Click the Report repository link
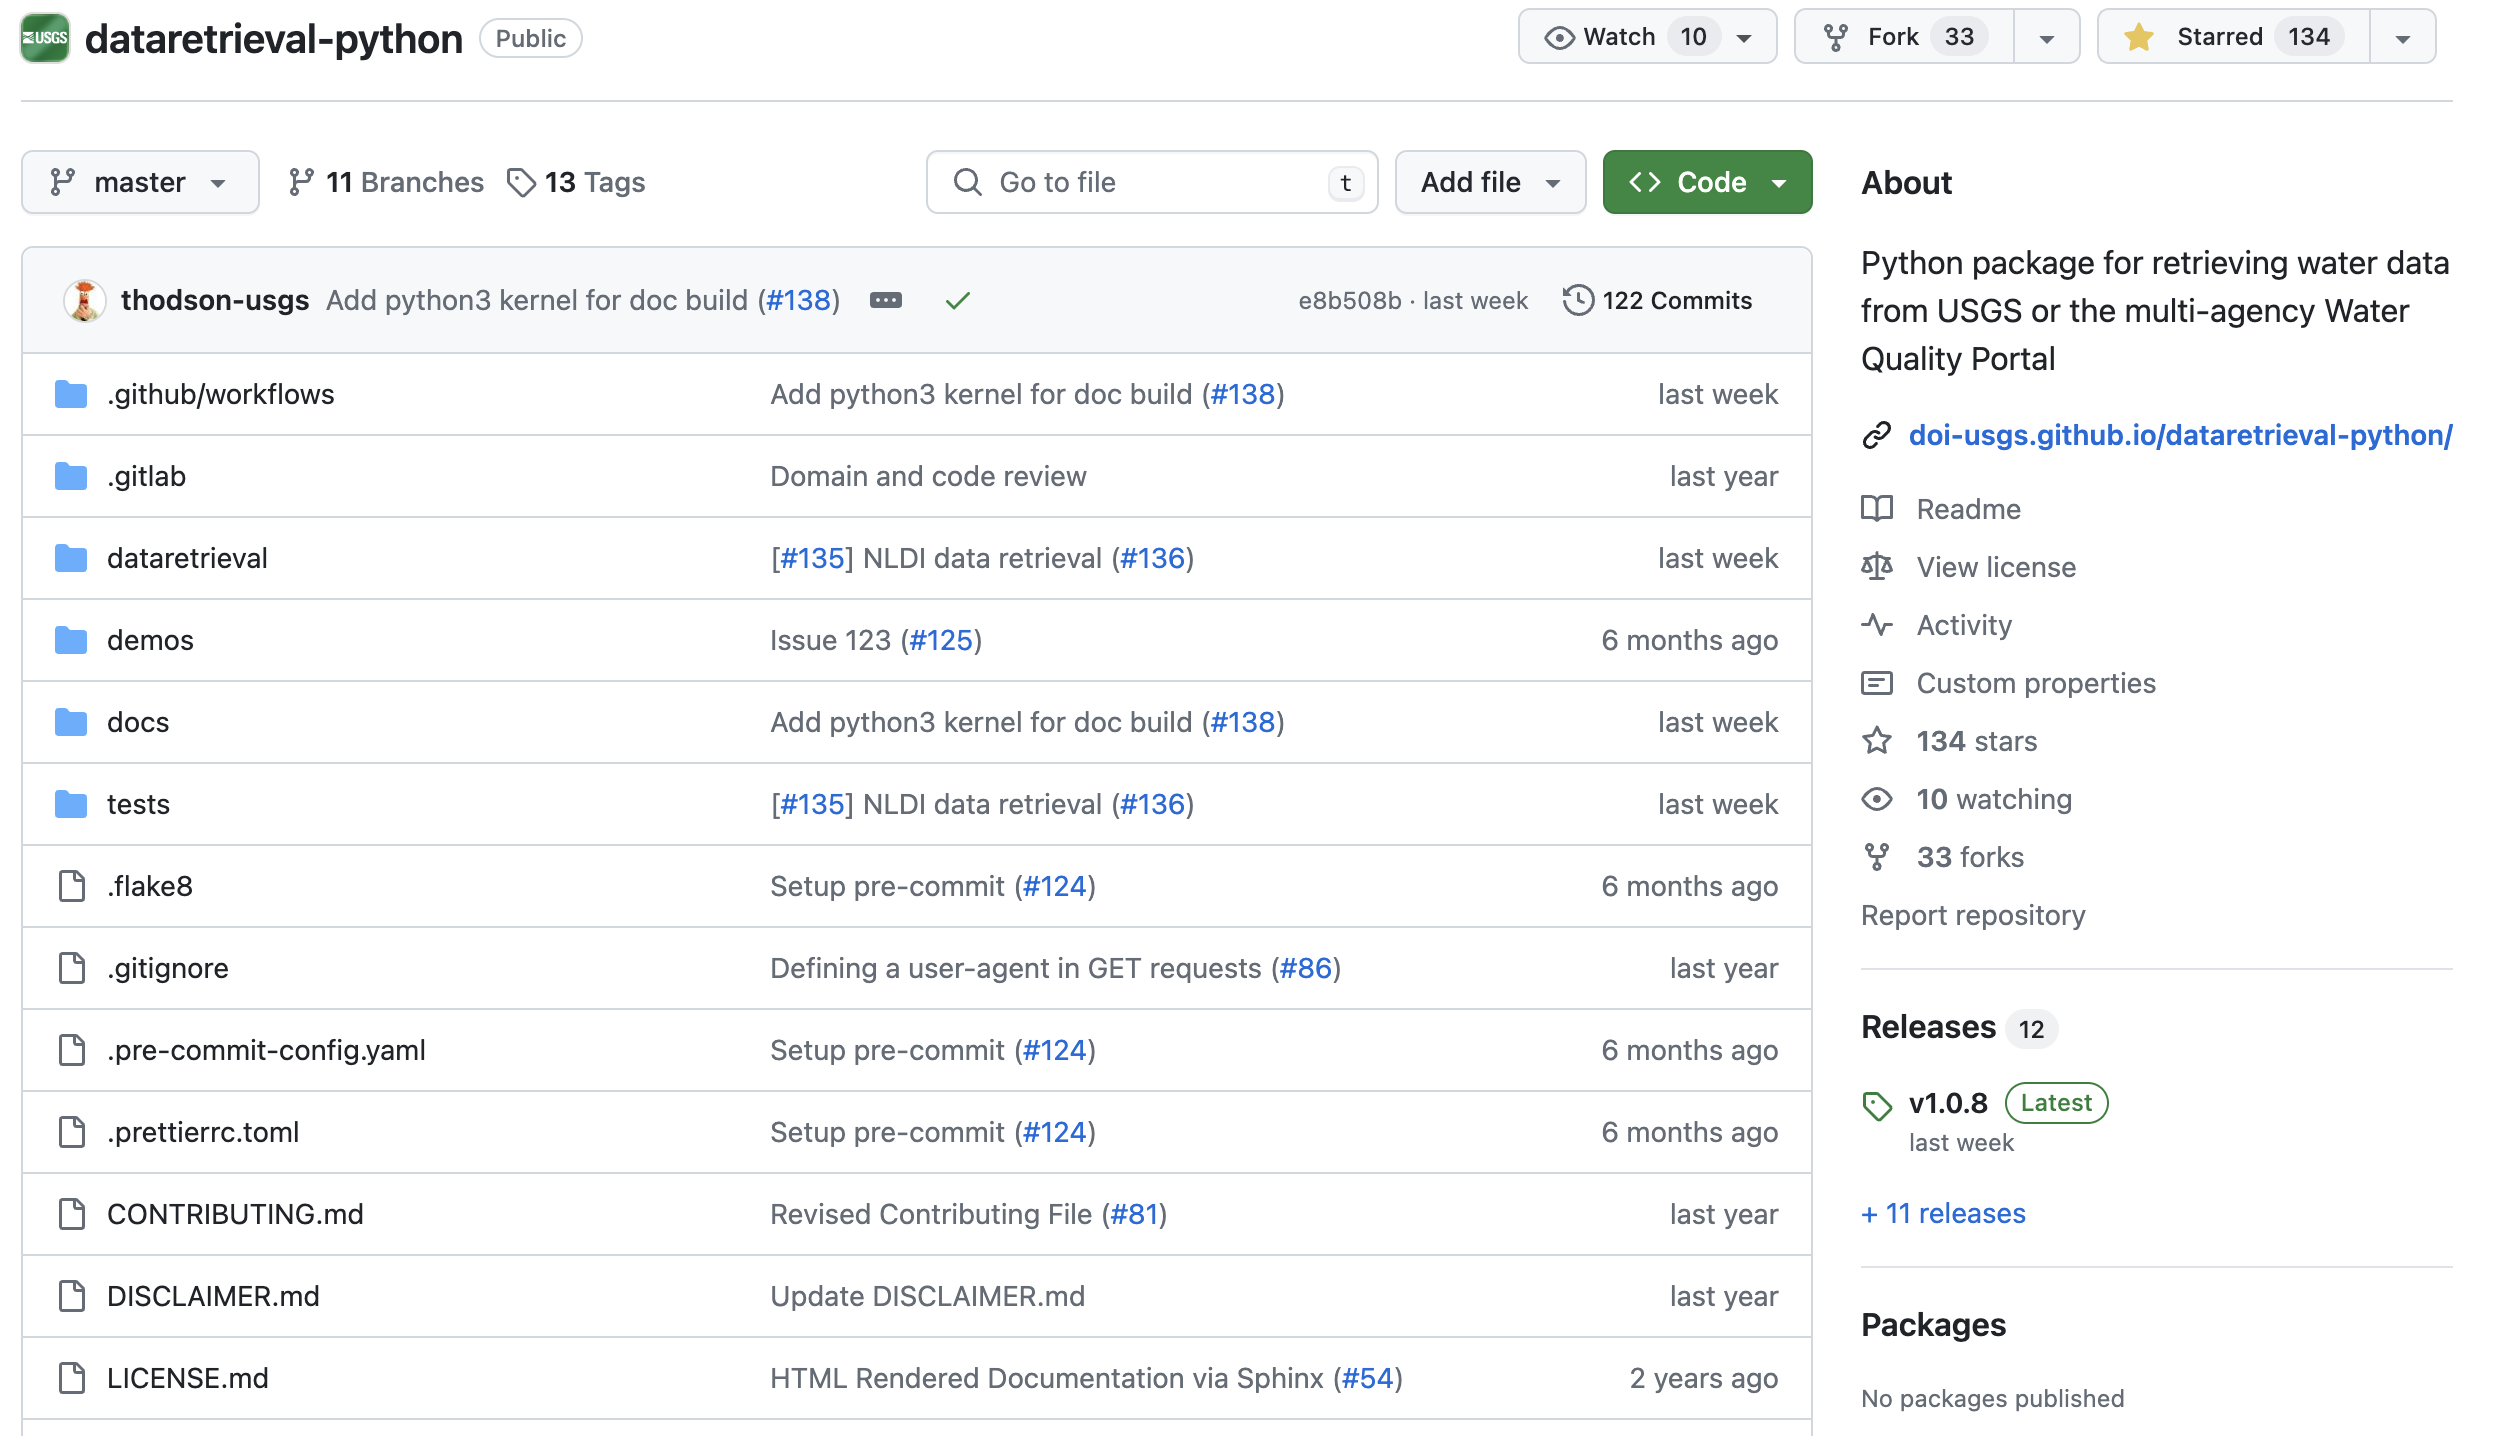This screenshot has height=1436, width=2520. pyautogui.click(x=1973, y=915)
